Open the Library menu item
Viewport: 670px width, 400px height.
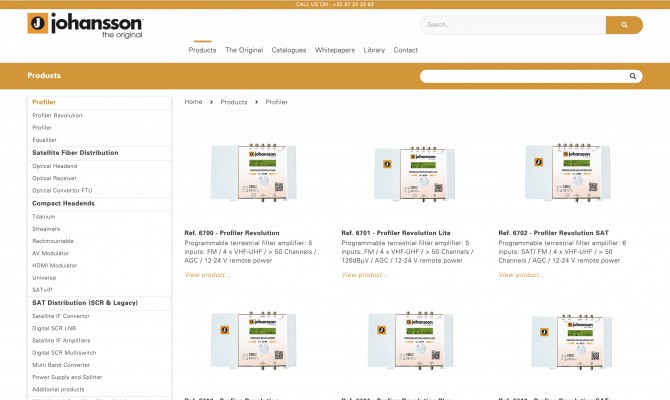pyautogui.click(x=374, y=50)
